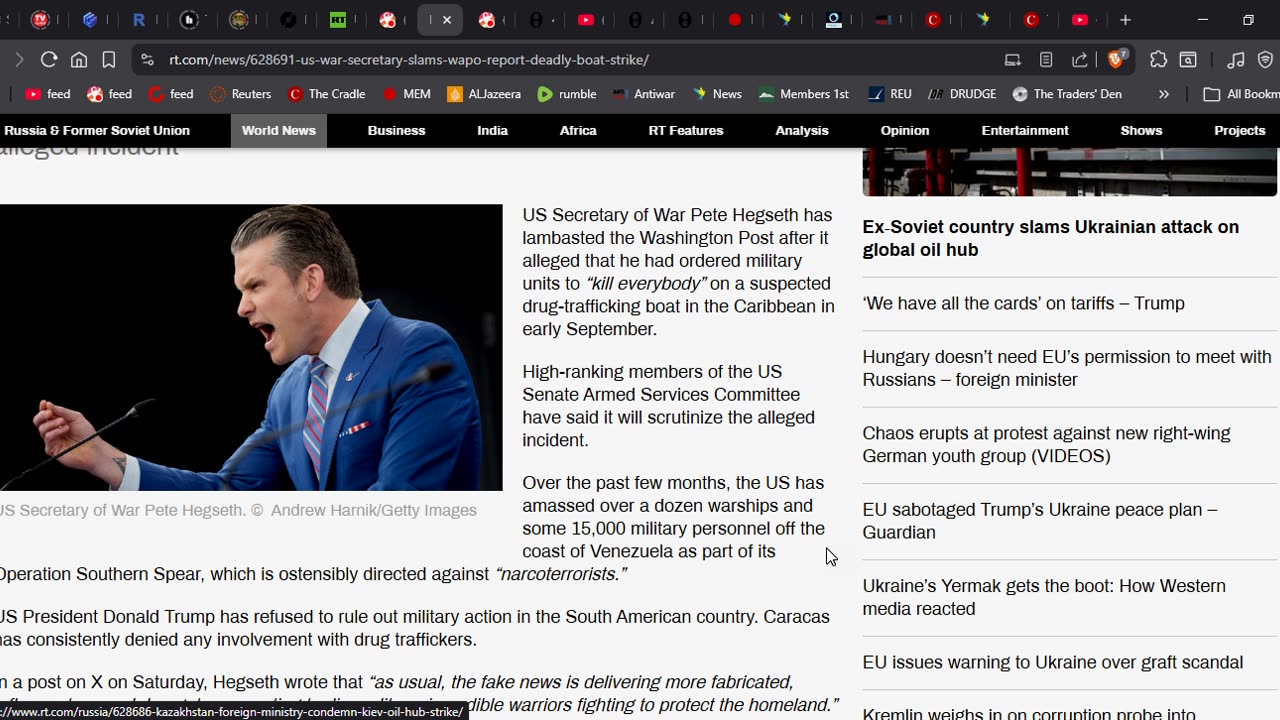Screen dimensions: 1280x720
Task: Open Brave Shields panel
Action: coord(1117,59)
